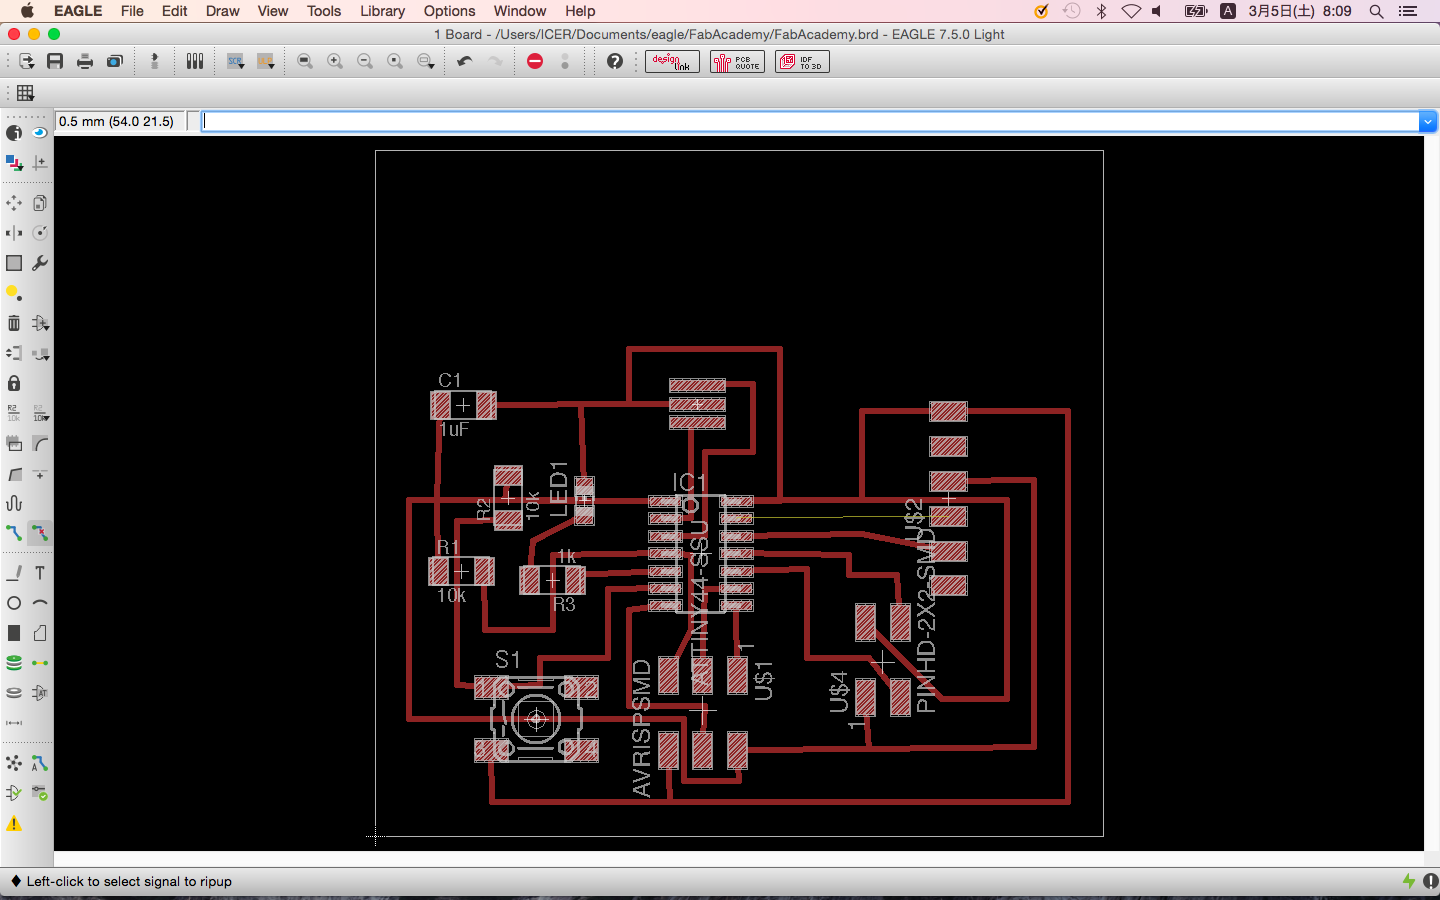Select the Name tool
Screen dimensions: 1440x900
pyautogui.click(x=14, y=413)
